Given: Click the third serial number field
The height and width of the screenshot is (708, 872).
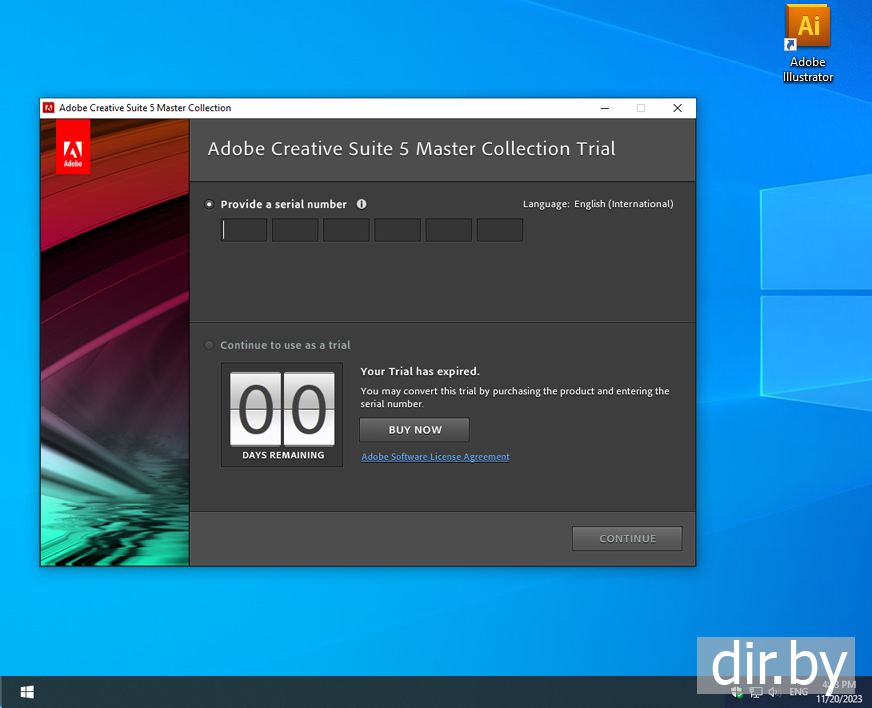Looking at the screenshot, I should click(346, 230).
